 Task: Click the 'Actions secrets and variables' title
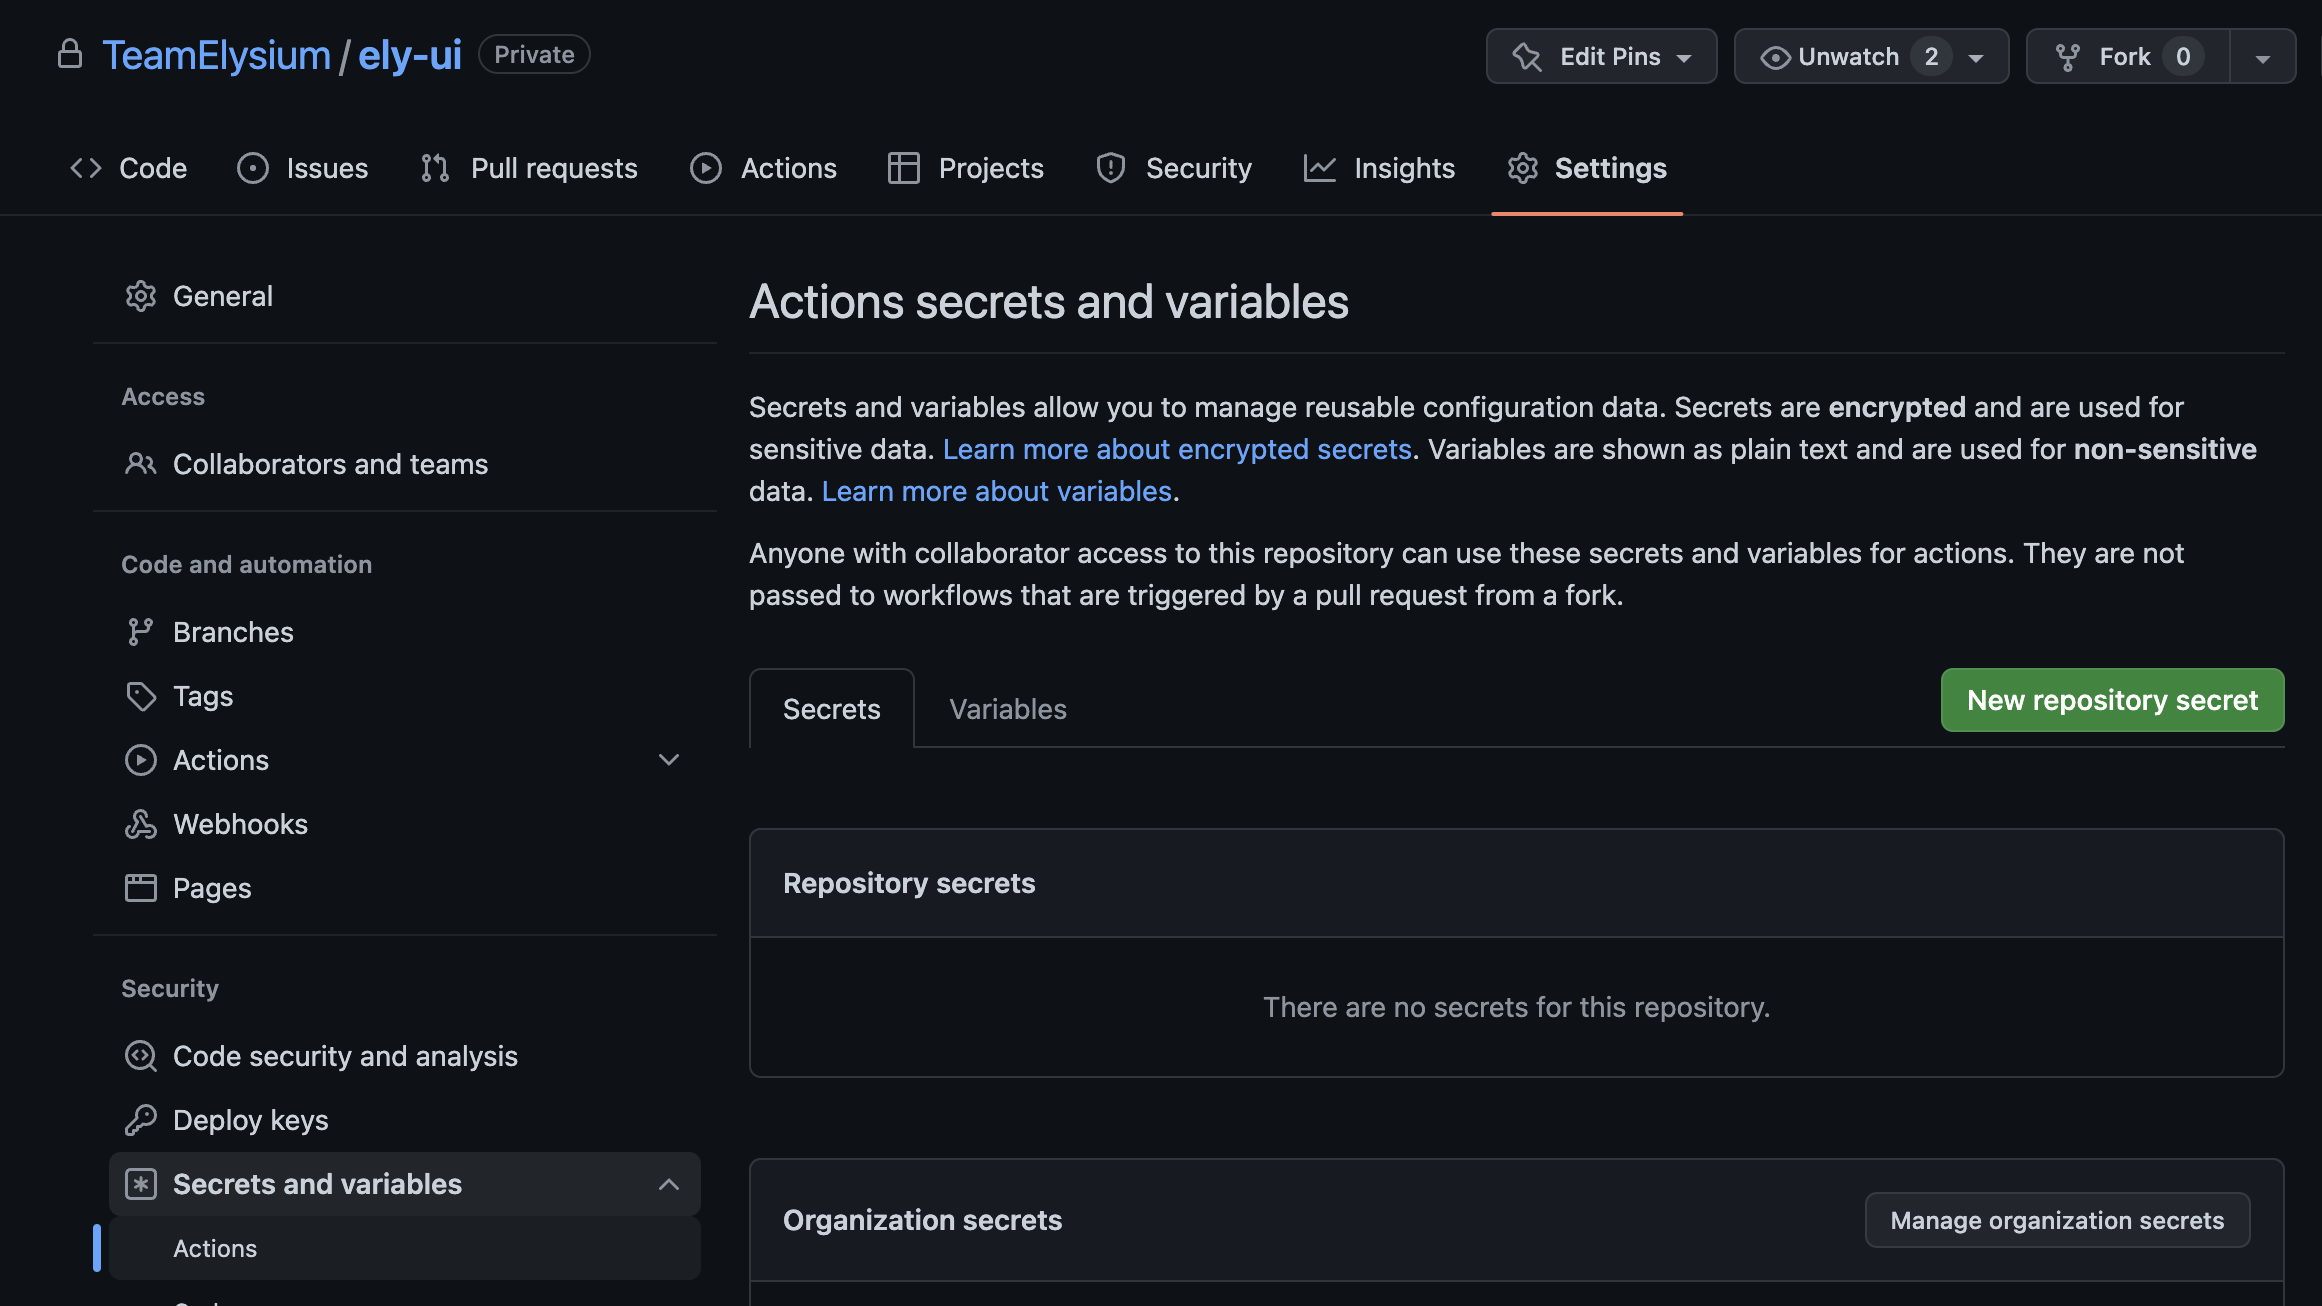[1049, 302]
